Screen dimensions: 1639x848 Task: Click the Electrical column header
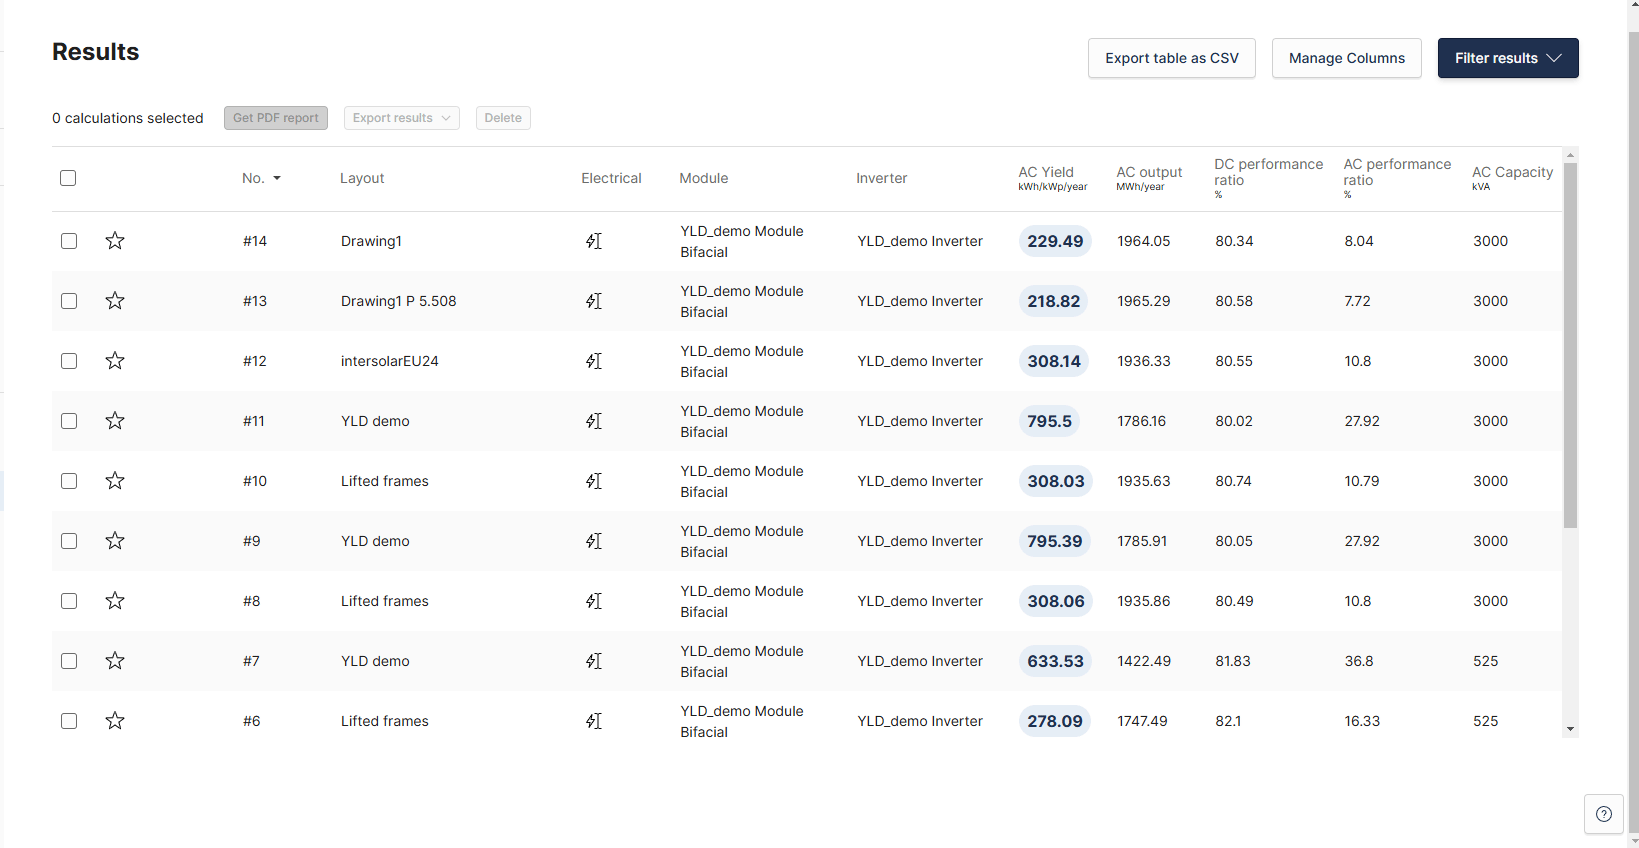click(611, 178)
